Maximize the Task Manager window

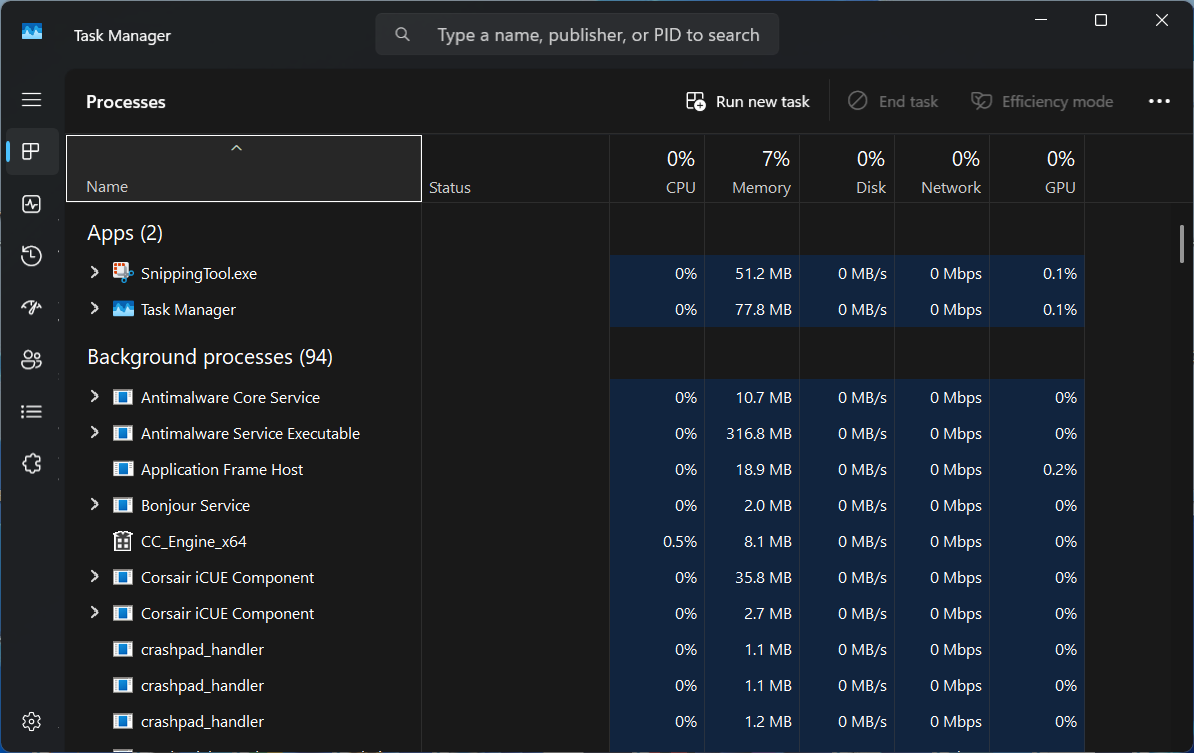1100,20
